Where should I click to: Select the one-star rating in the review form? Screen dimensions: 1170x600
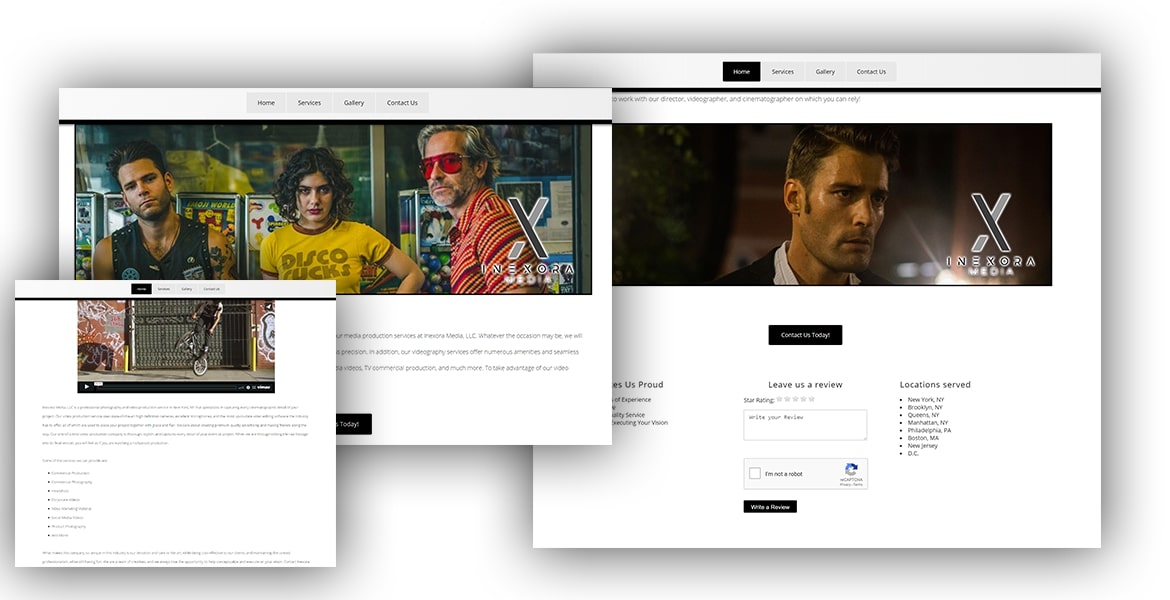[x=779, y=399]
